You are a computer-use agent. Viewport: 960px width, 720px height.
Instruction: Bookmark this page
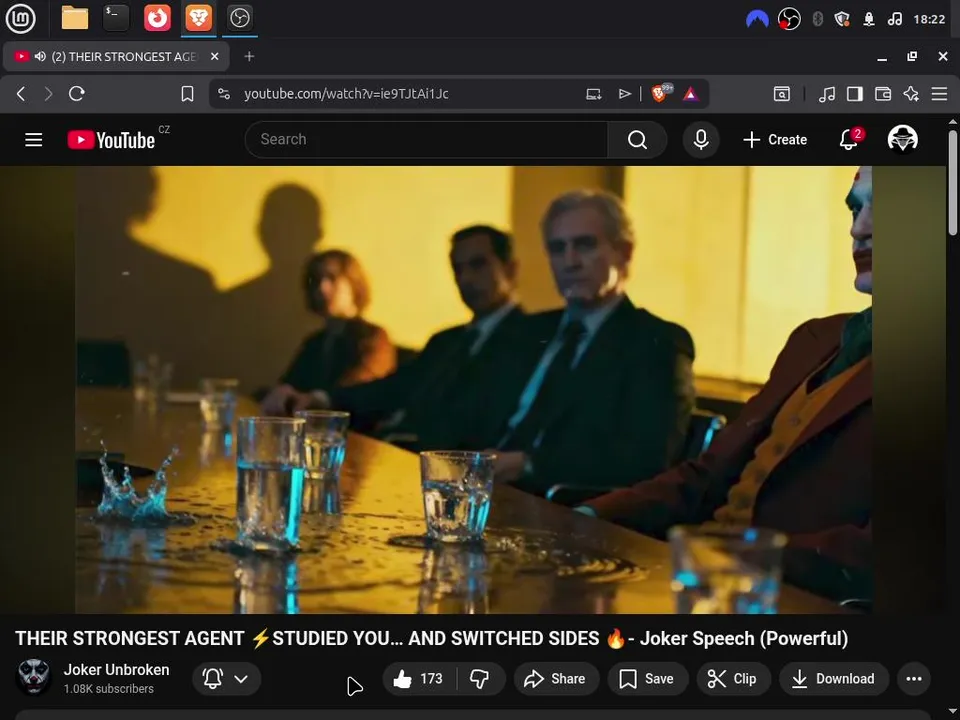187,94
